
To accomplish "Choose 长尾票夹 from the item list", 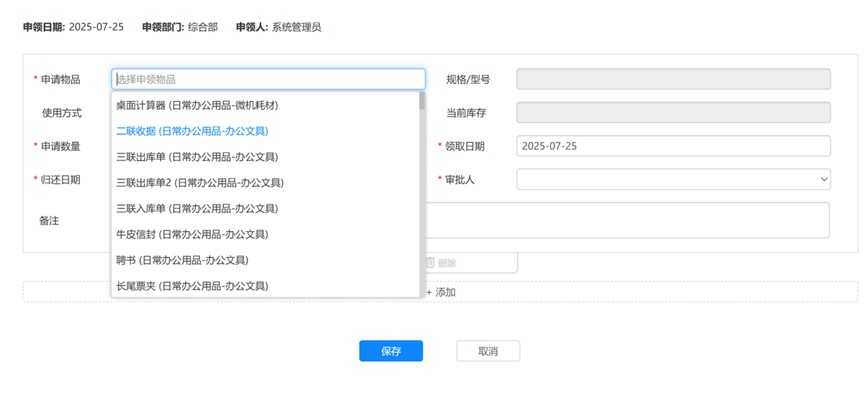I will click(191, 286).
